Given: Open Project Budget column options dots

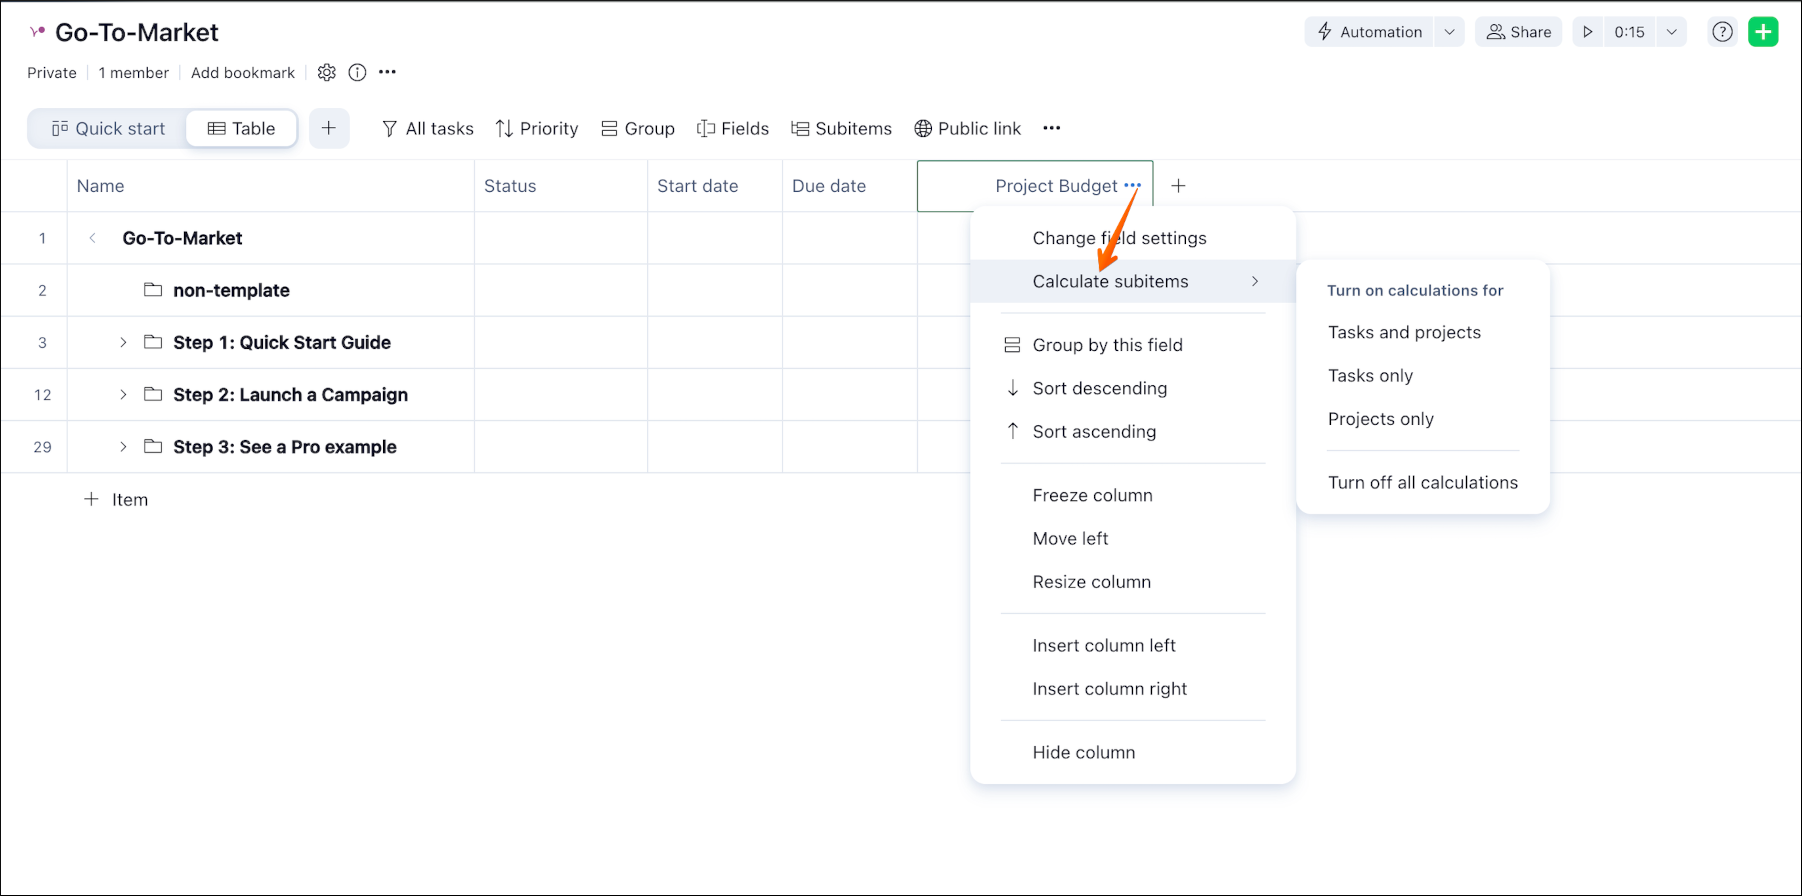Looking at the screenshot, I should [1132, 186].
